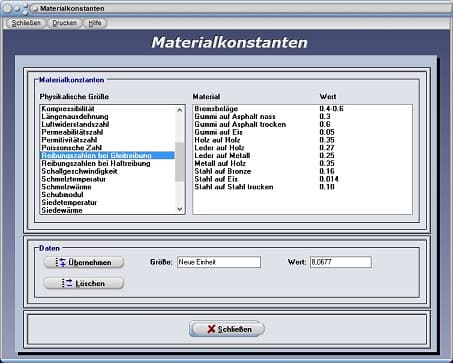Image resolution: width=453 pixels, height=363 pixels.
Task: Select Gummi auf Asphalt nass row
Action: pos(303,116)
